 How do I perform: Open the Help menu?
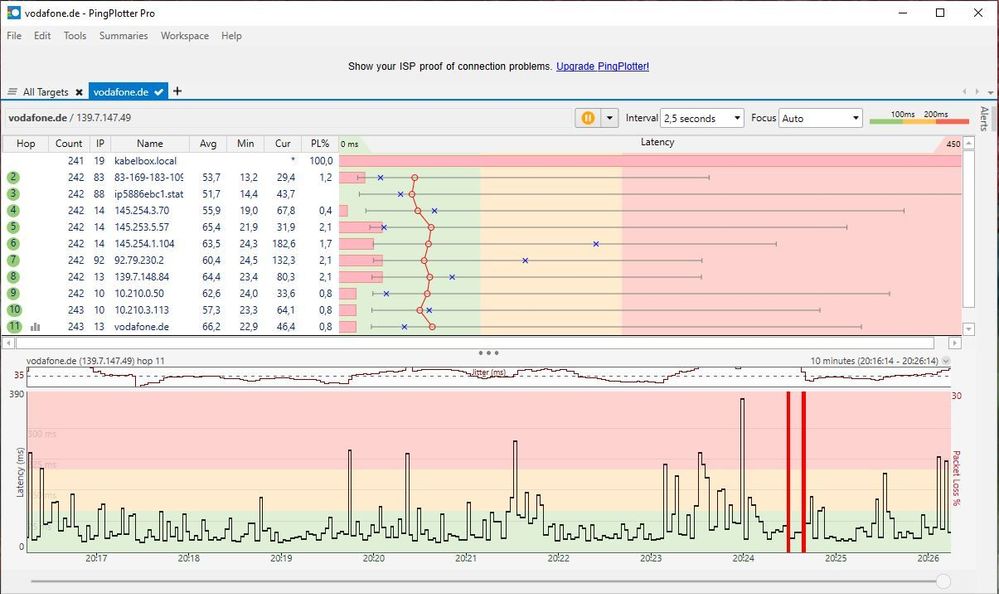coord(231,36)
